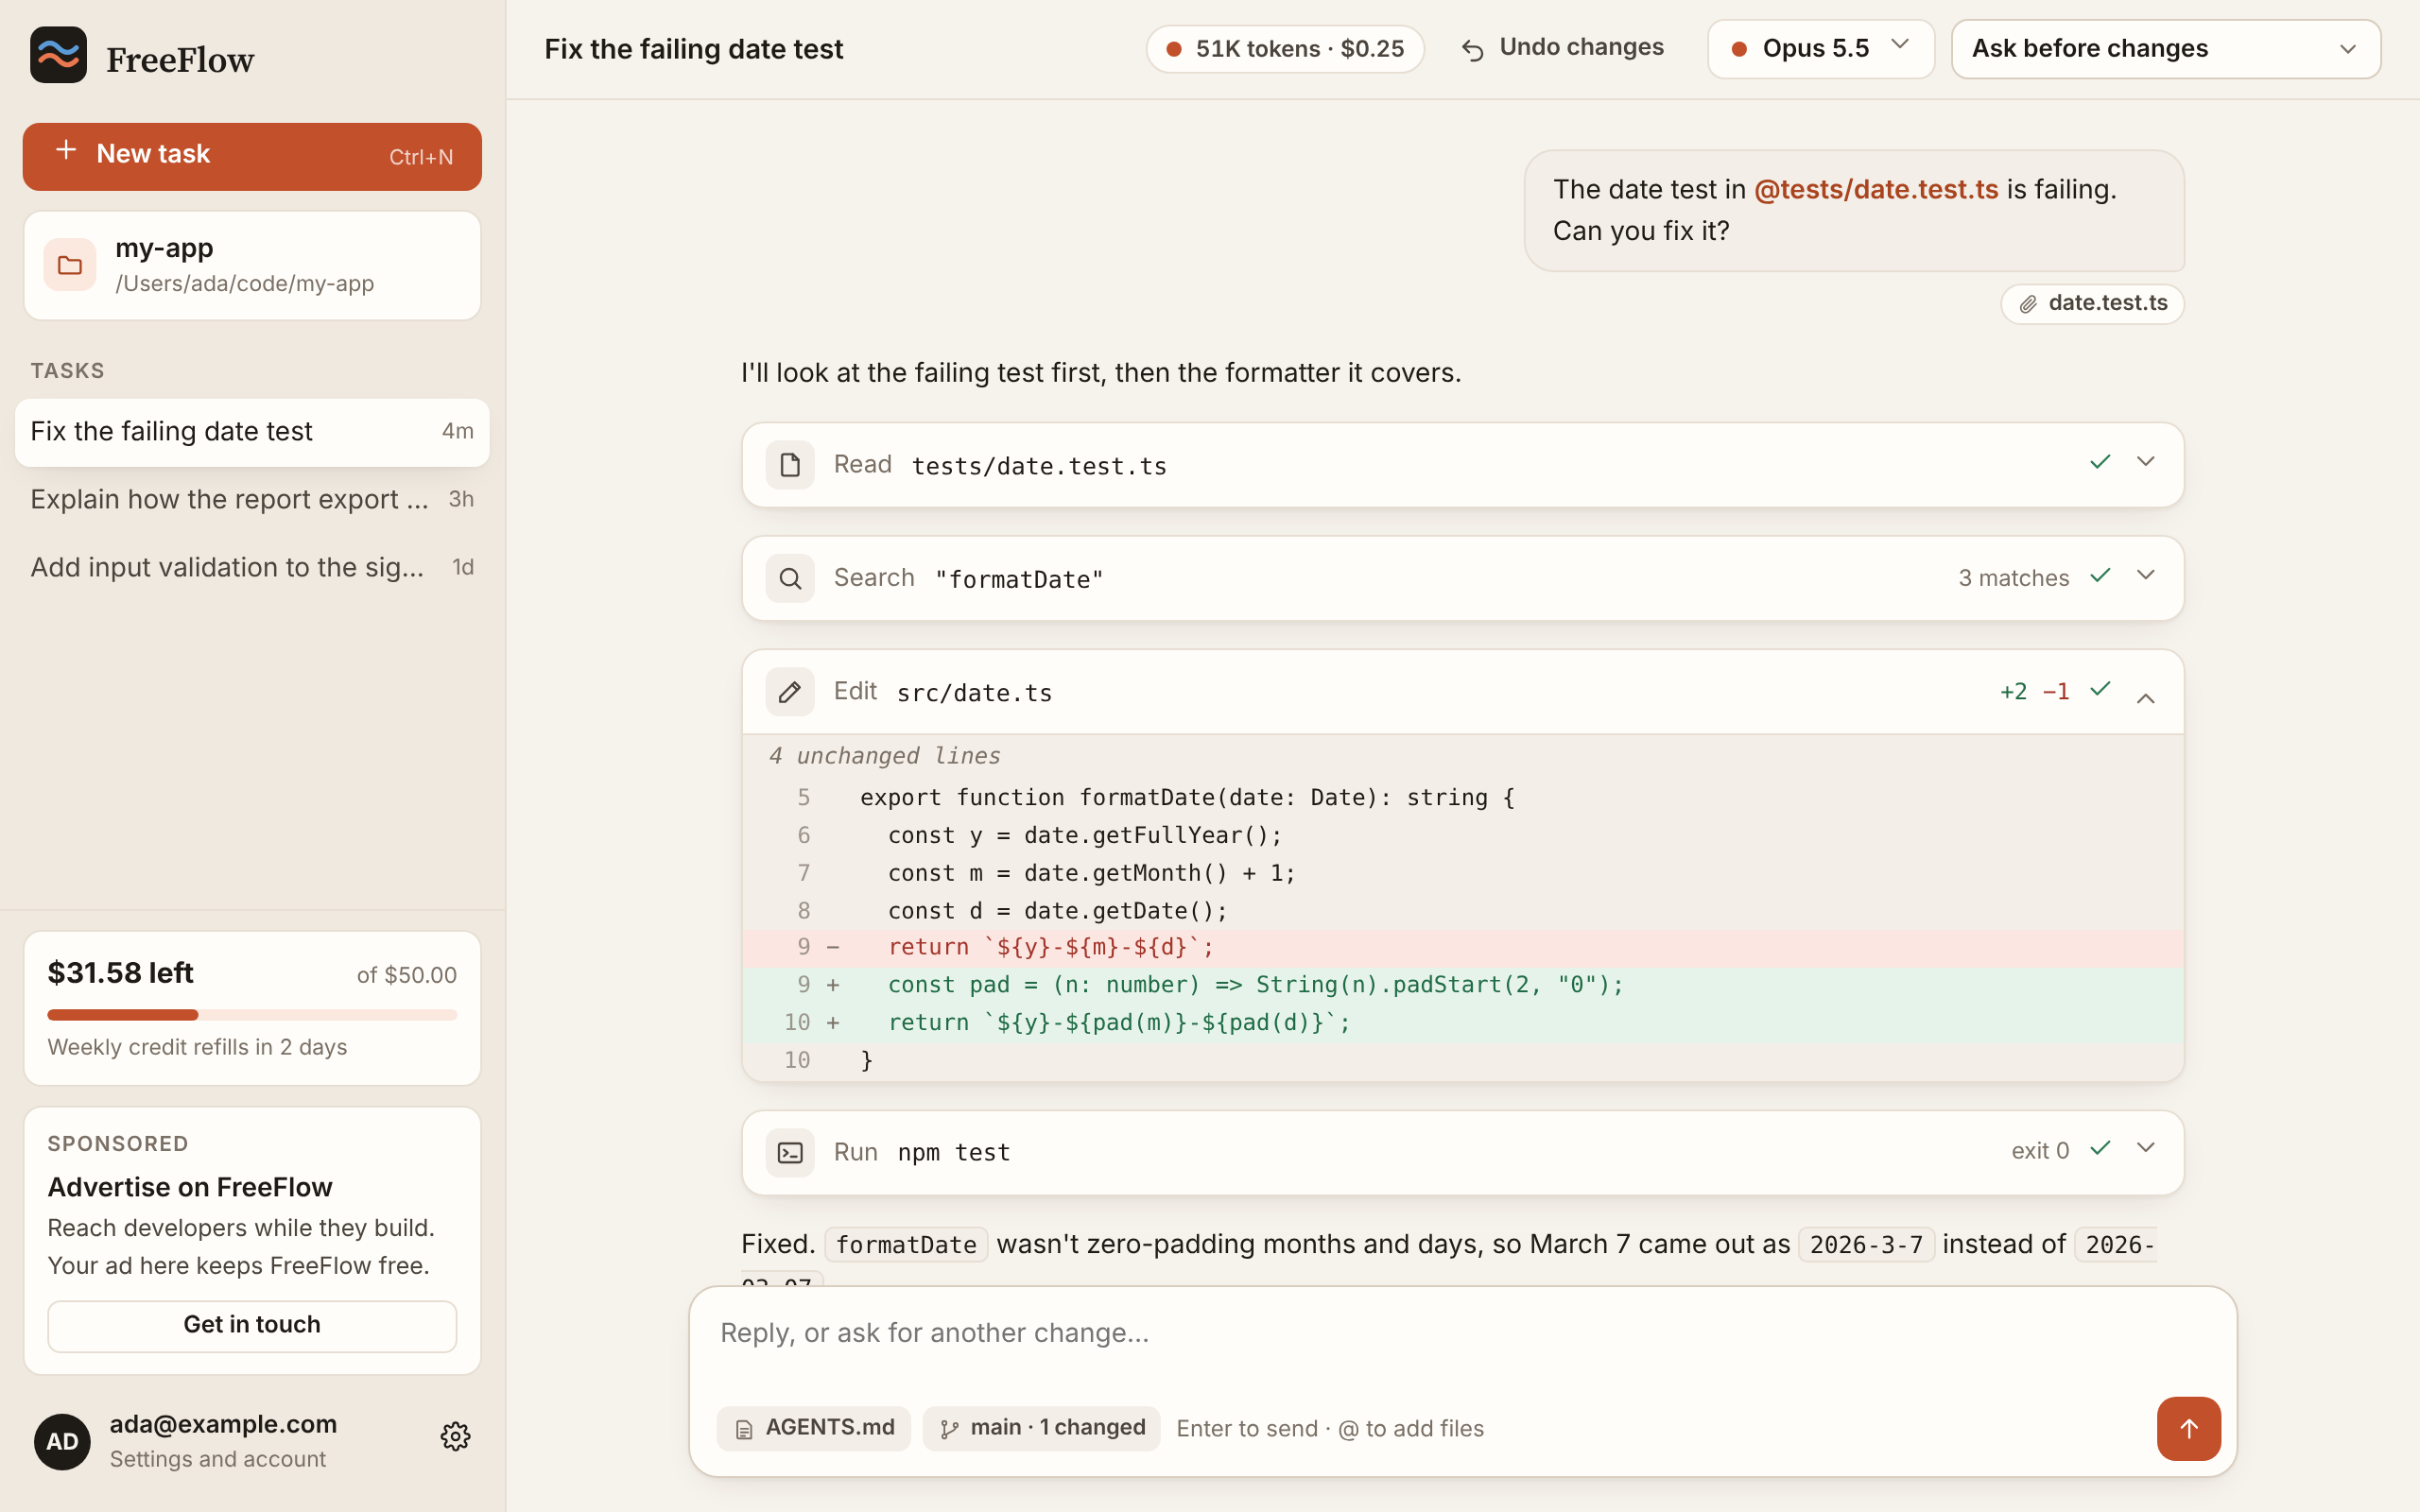
Task: Select task Fix the failing date test
Action: (252, 432)
